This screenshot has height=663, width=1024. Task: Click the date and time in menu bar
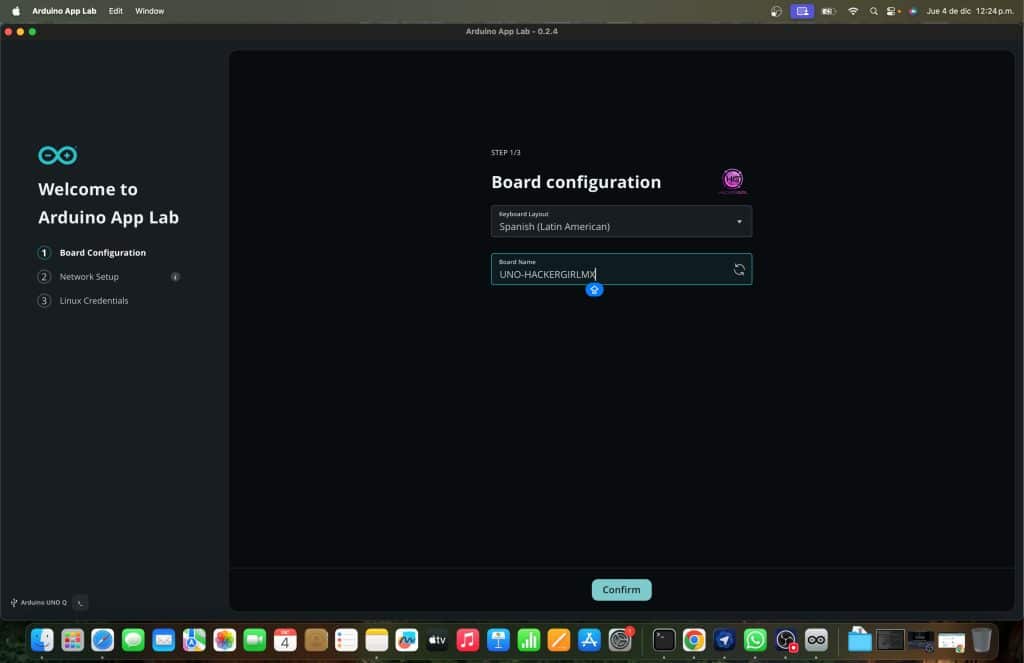point(970,11)
